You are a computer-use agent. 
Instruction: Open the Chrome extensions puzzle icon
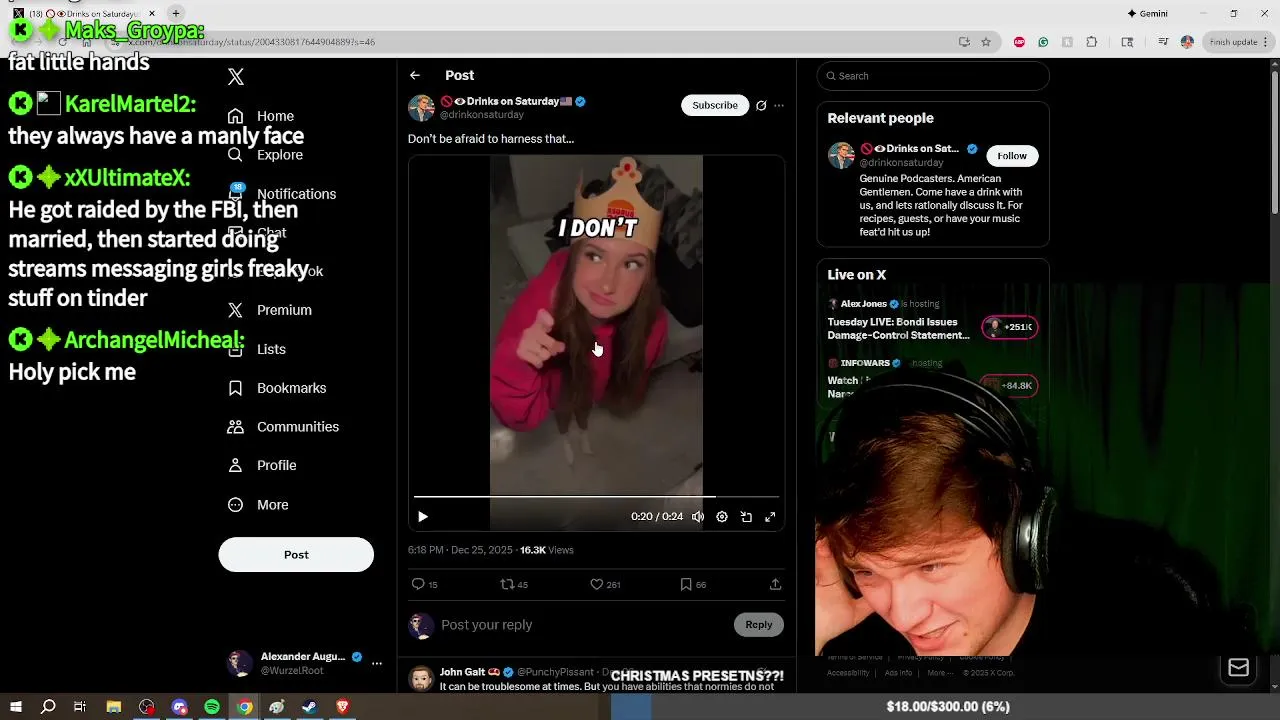pos(1091,42)
